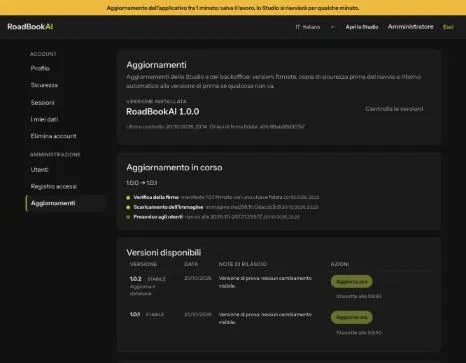Click the RoadBookAI logo
466x363 pixels.
point(30,27)
